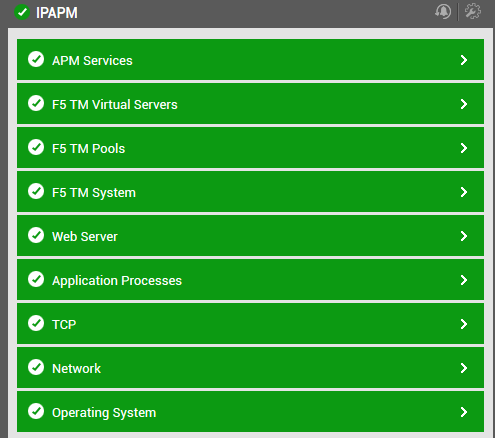Click the Web Server status check icon
This screenshot has height=438, width=495.
[x=36, y=235]
